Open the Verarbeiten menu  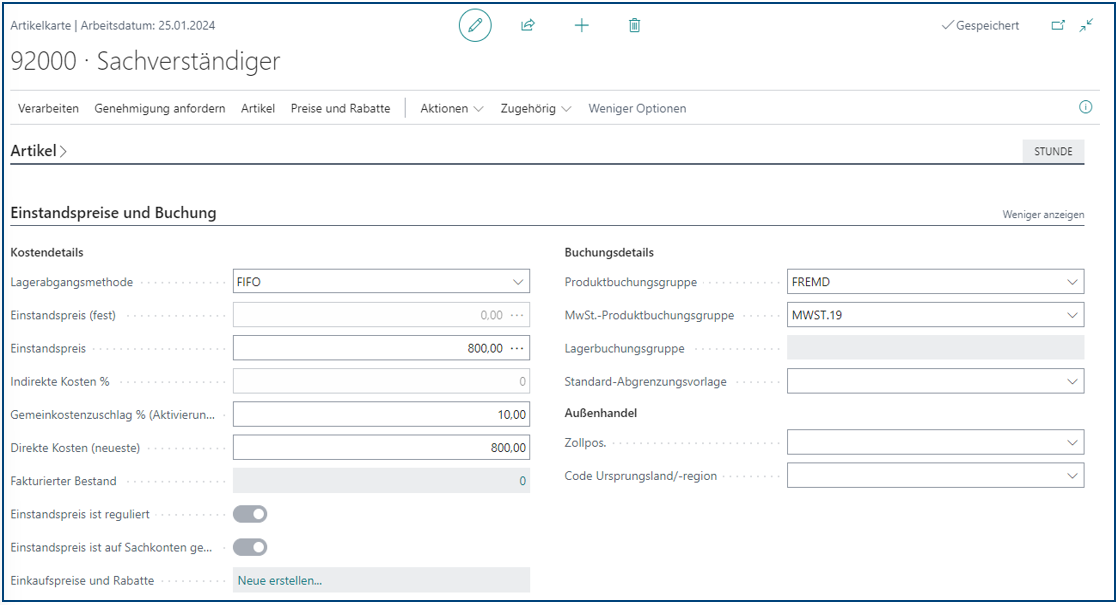(49, 108)
